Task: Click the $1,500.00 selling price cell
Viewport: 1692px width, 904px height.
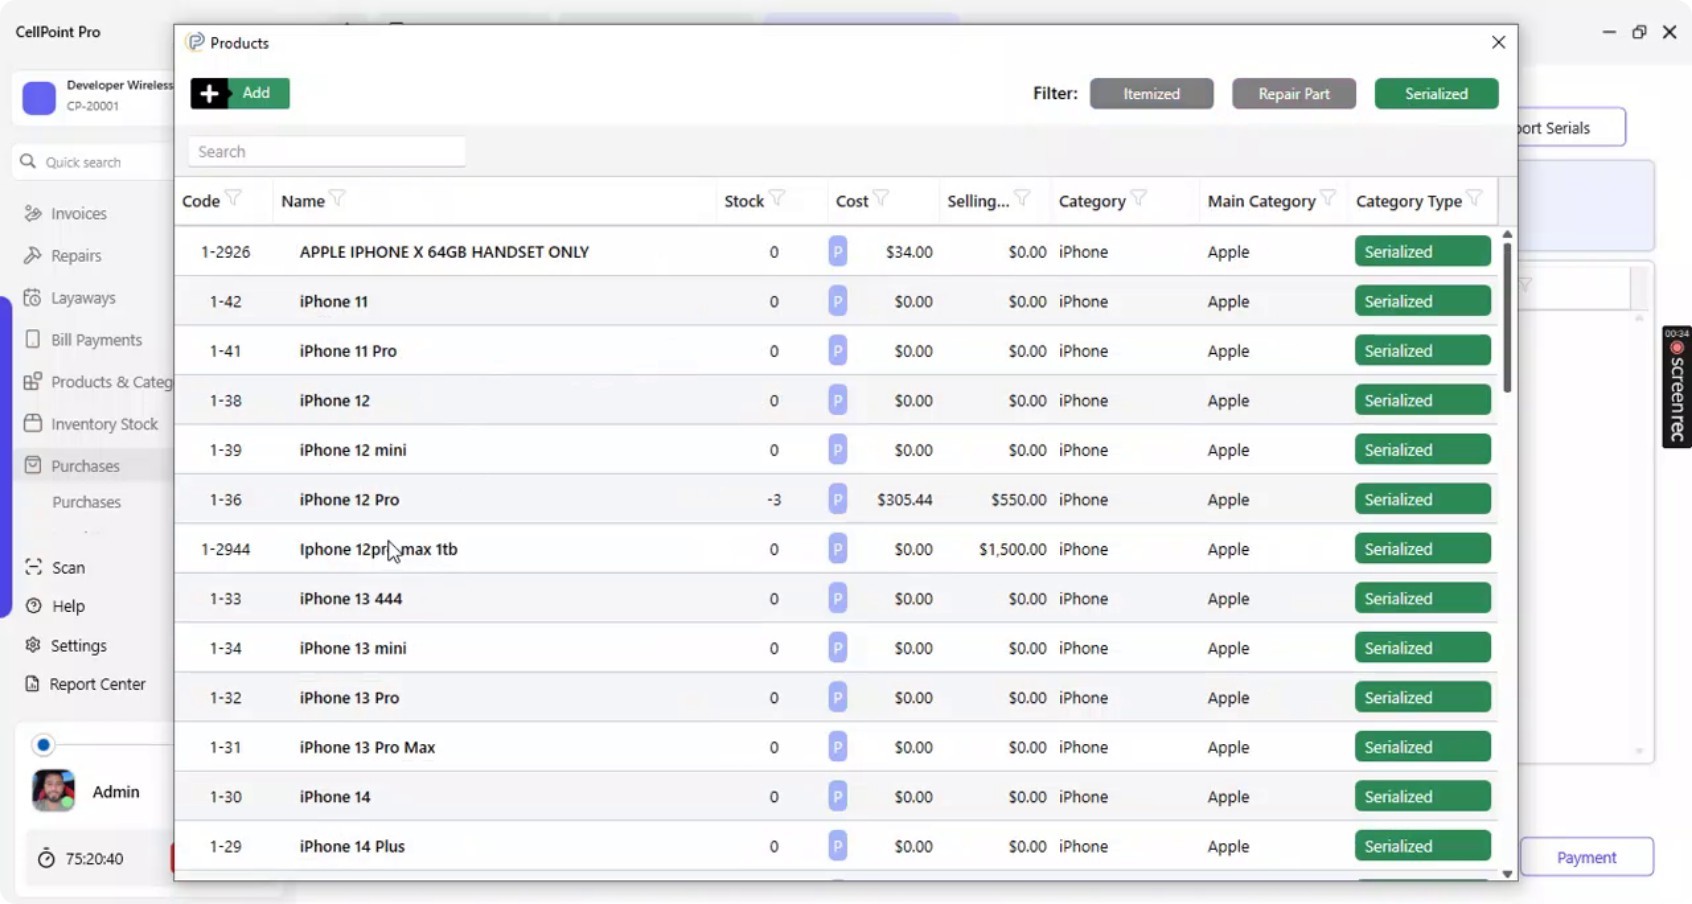Action: click(x=1012, y=549)
